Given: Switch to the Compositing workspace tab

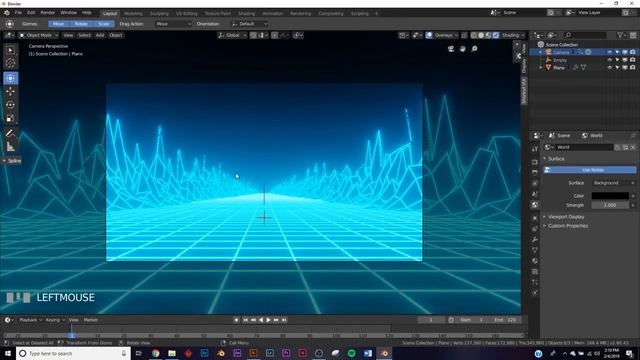Looking at the screenshot, I should pyautogui.click(x=331, y=13).
